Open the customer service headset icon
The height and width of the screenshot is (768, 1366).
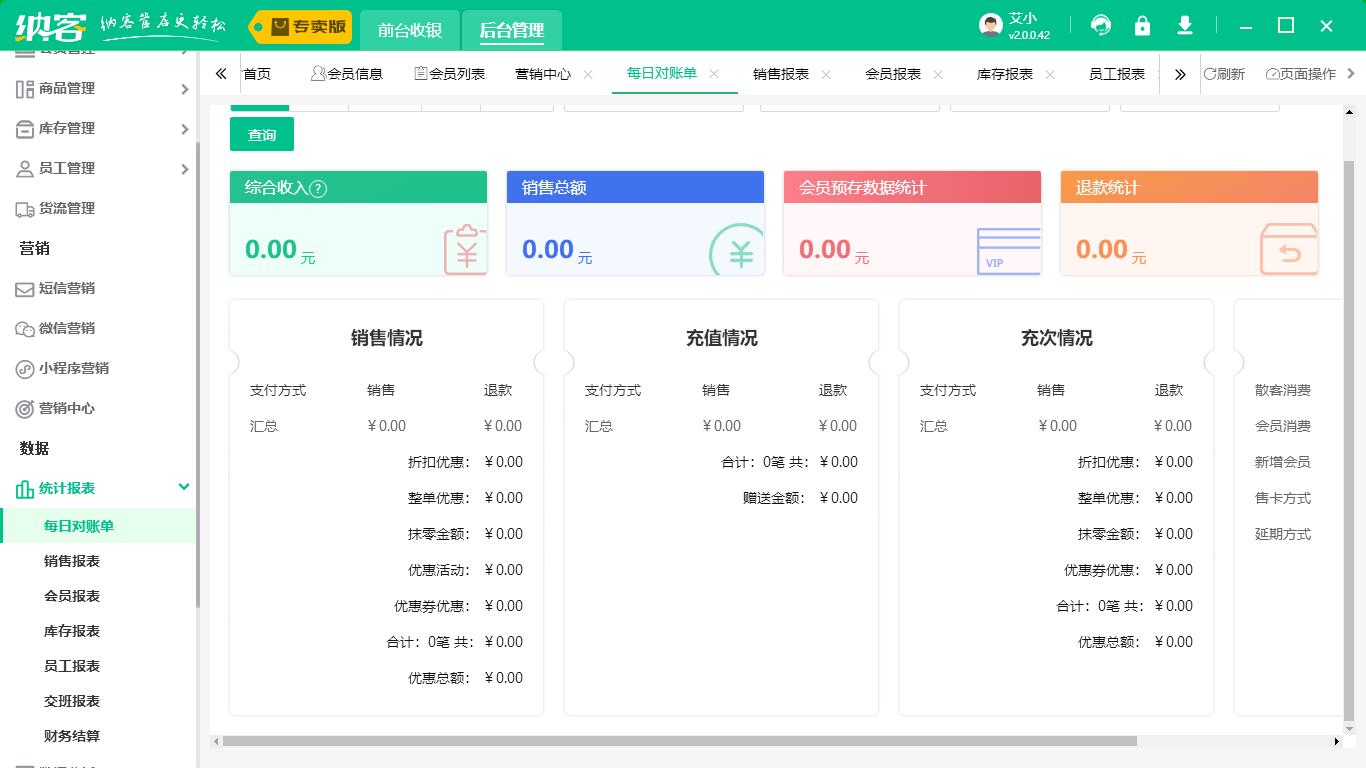1100,25
